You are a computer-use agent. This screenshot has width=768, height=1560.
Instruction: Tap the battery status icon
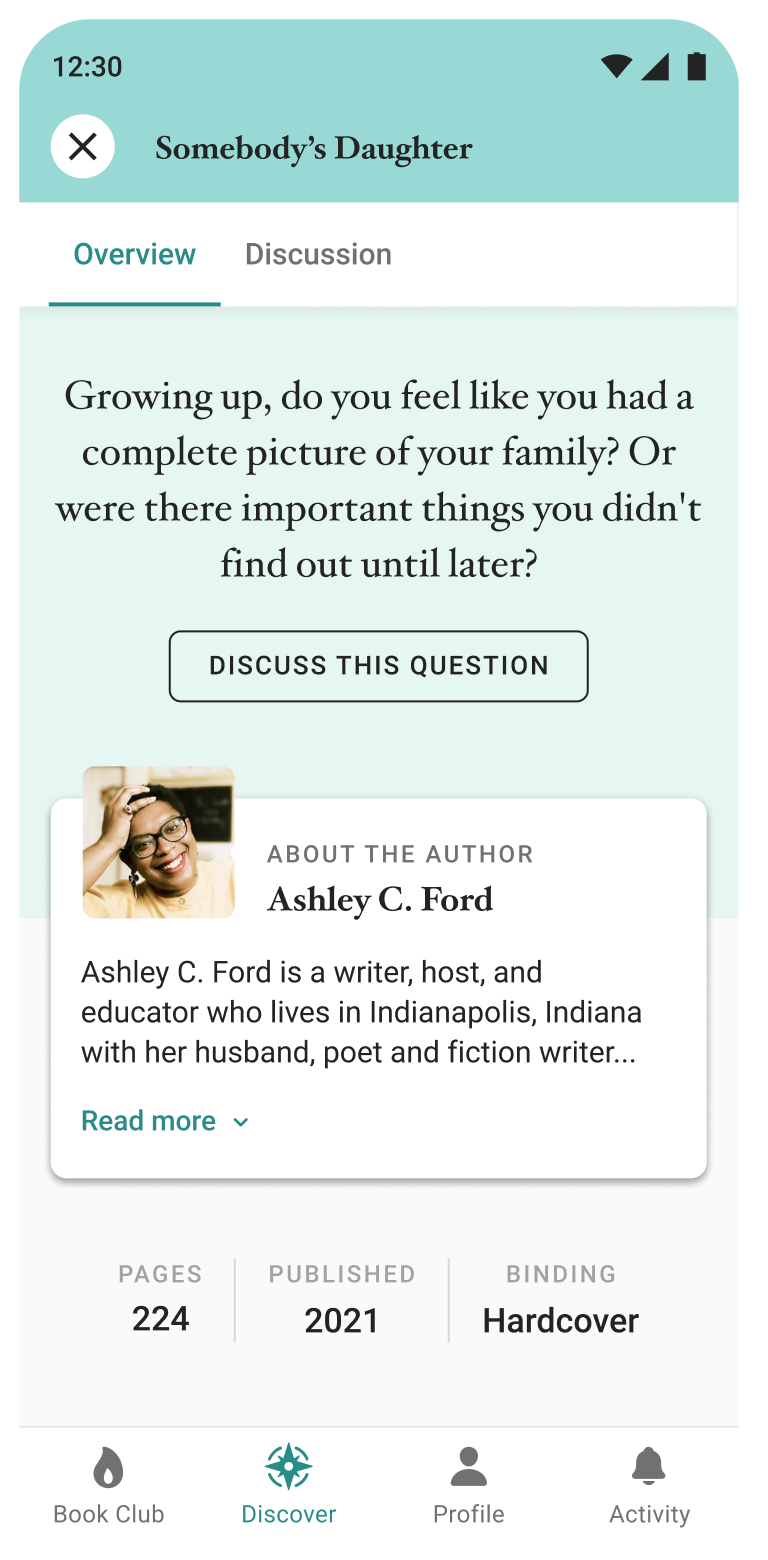click(697, 66)
